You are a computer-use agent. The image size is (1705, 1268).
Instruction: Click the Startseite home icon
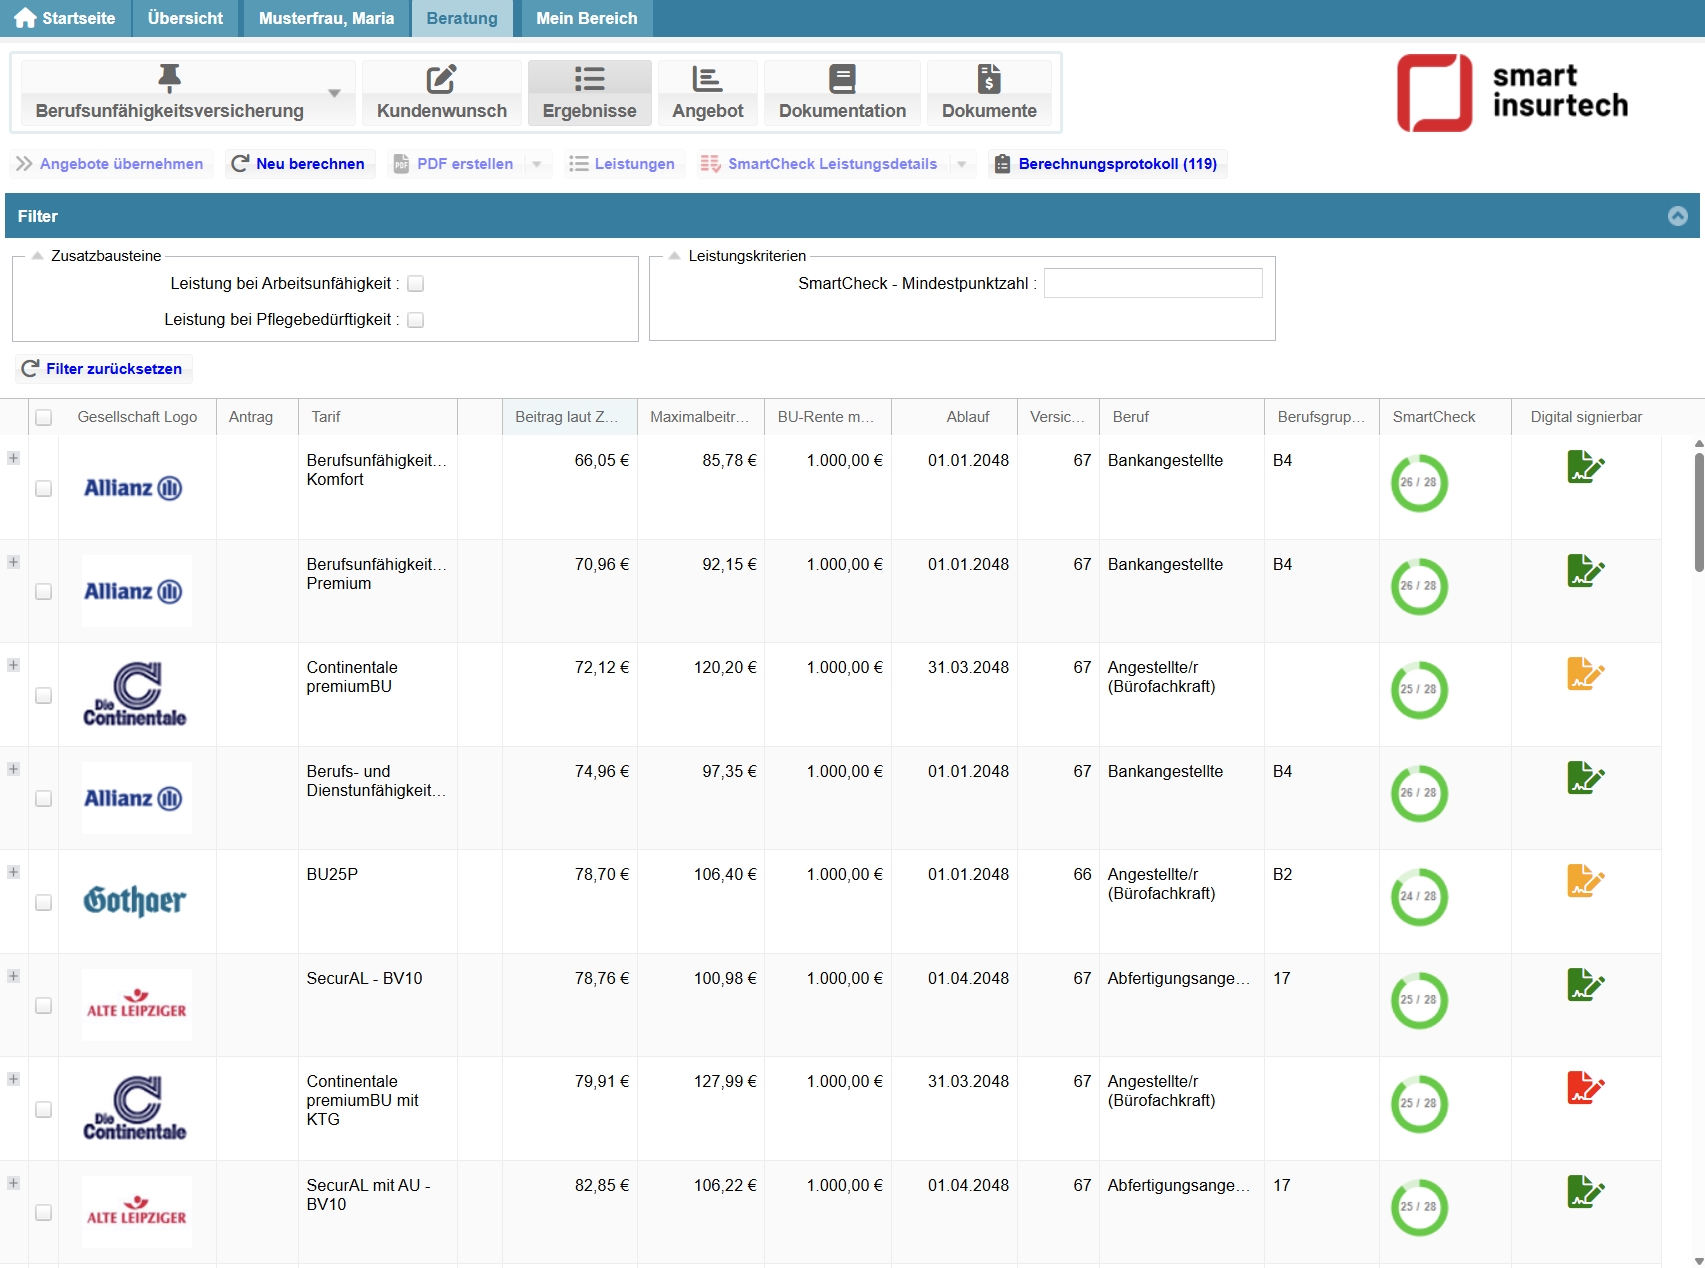point(25,18)
